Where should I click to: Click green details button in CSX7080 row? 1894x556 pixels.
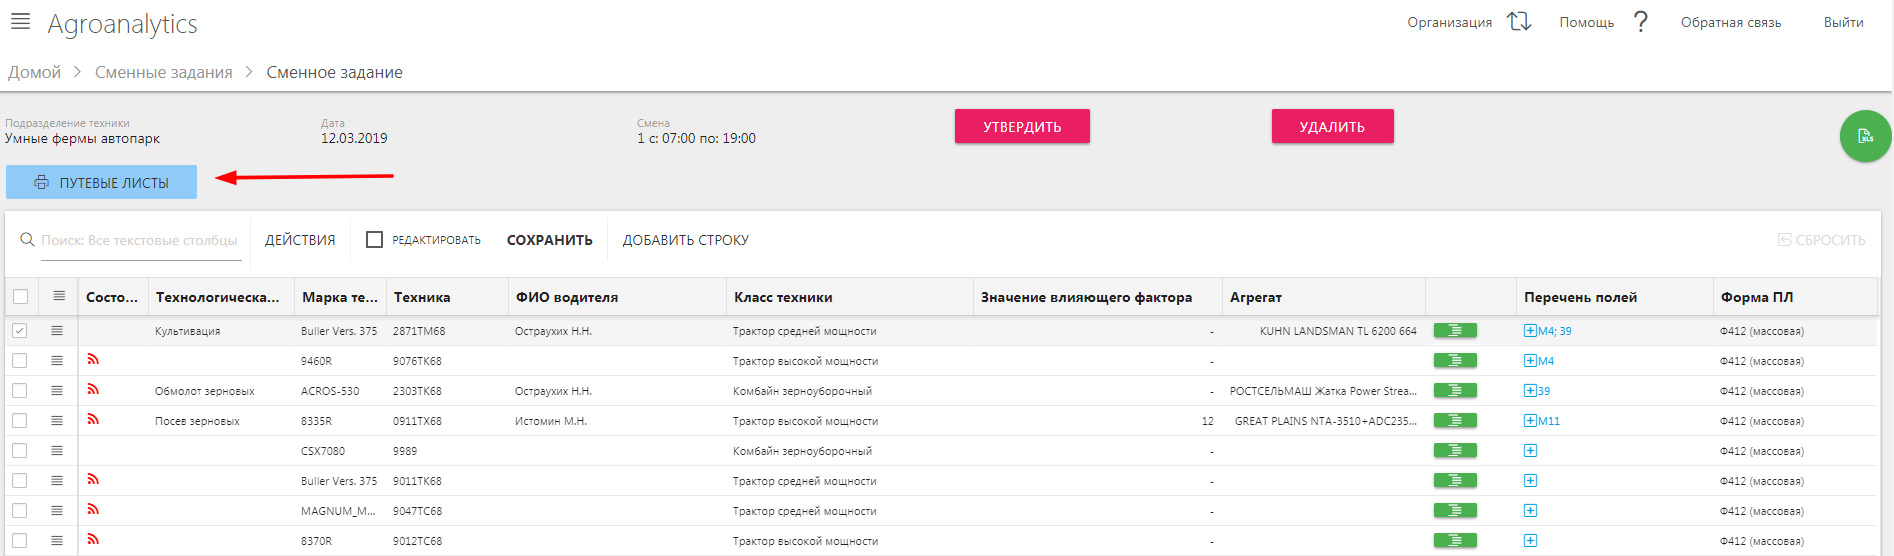coord(1455,451)
